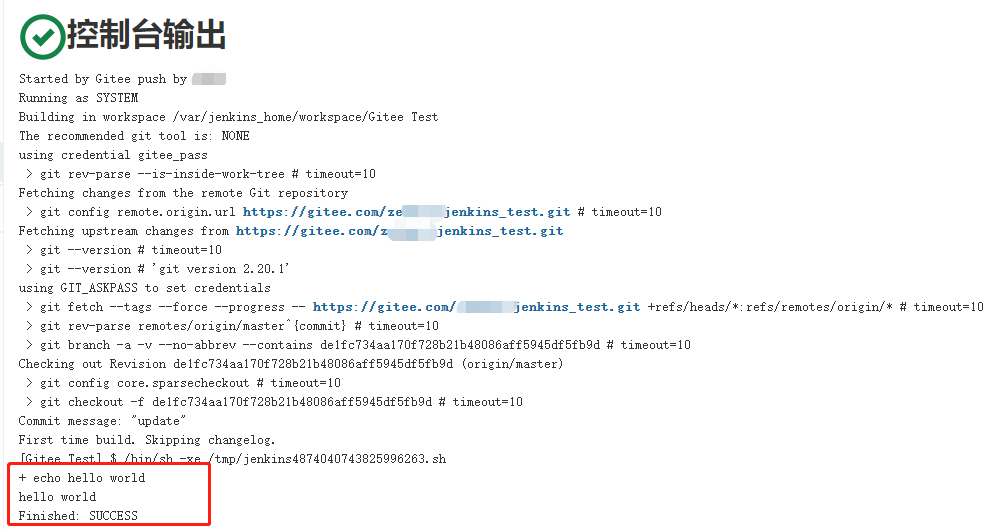Click 'The recommended git tool is: NONE' line
Viewport: 1002px width, 529px height.
[134, 136]
